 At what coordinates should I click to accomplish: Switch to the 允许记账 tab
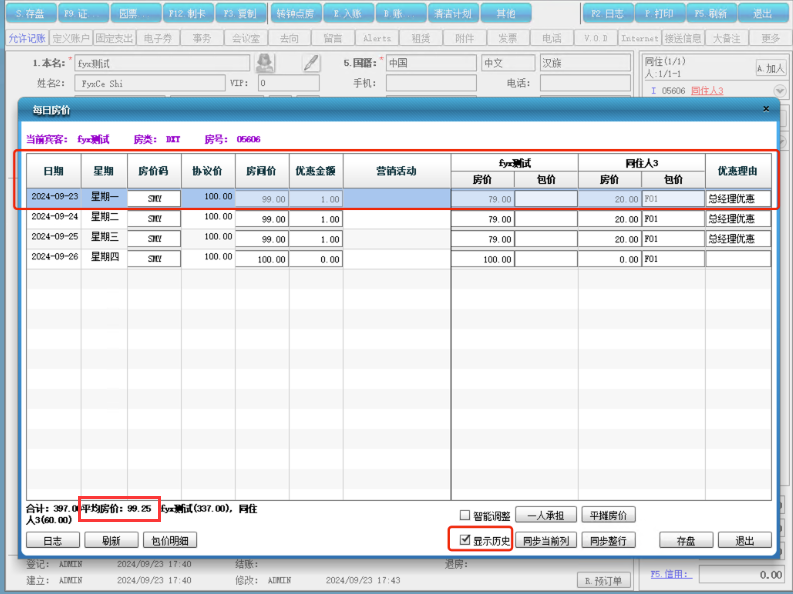(x=27, y=38)
